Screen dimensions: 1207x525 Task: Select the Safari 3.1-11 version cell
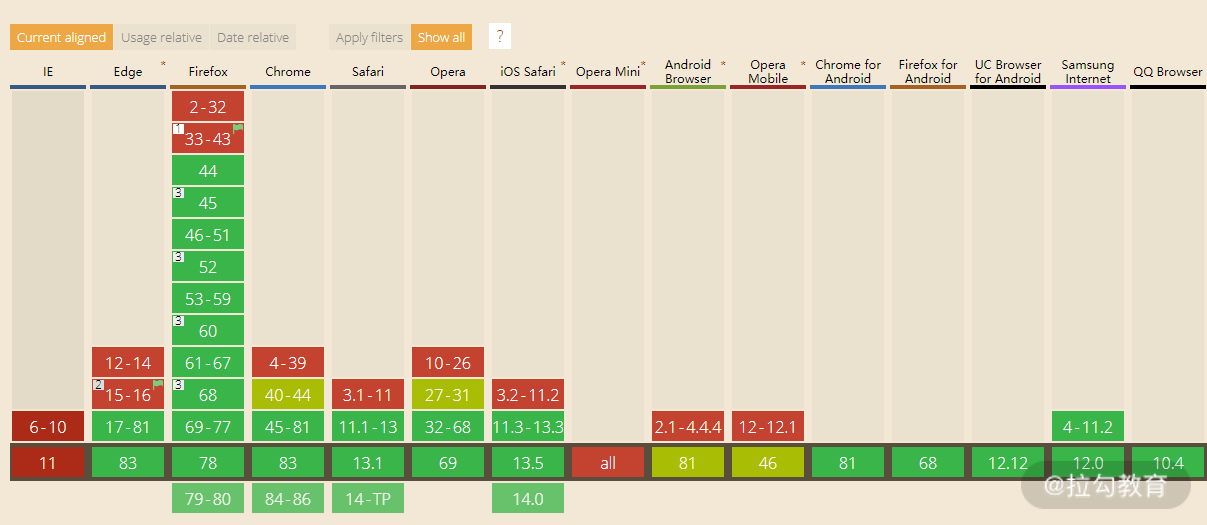pyautogui.click(x=368, y=395)
